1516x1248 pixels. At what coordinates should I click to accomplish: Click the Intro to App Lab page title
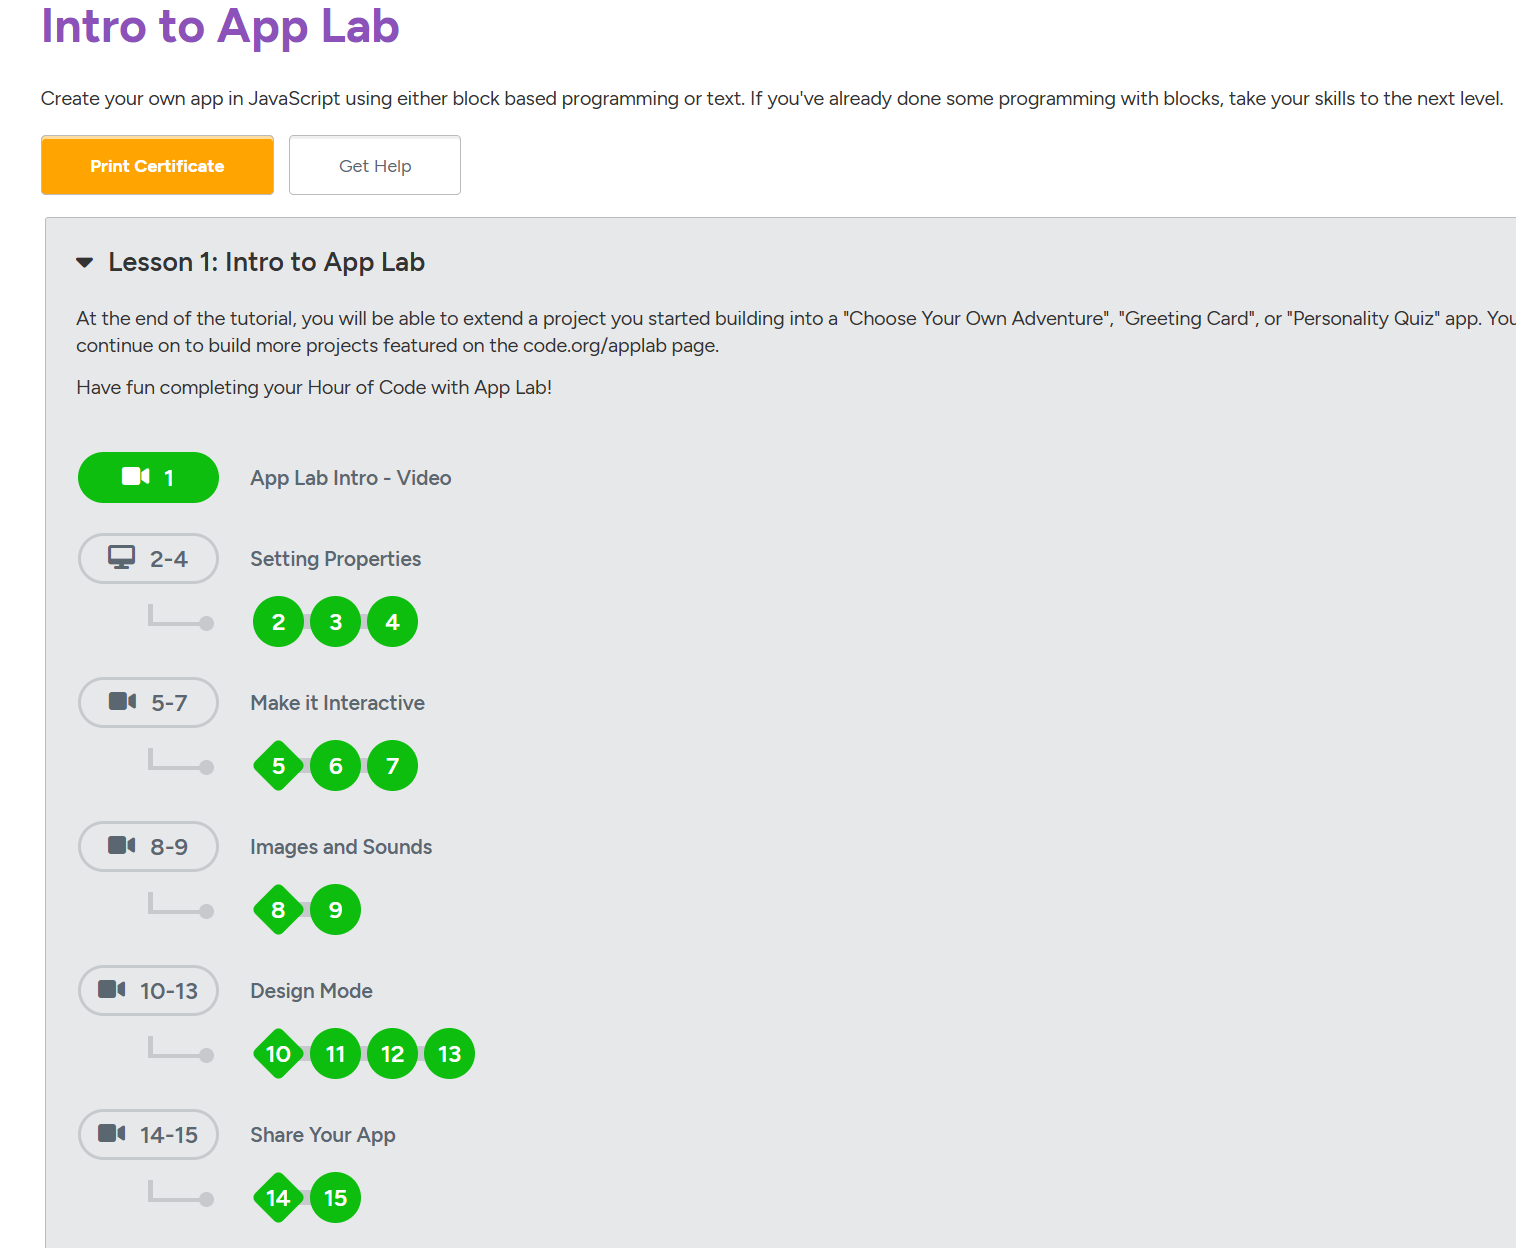tap(220, 27)
